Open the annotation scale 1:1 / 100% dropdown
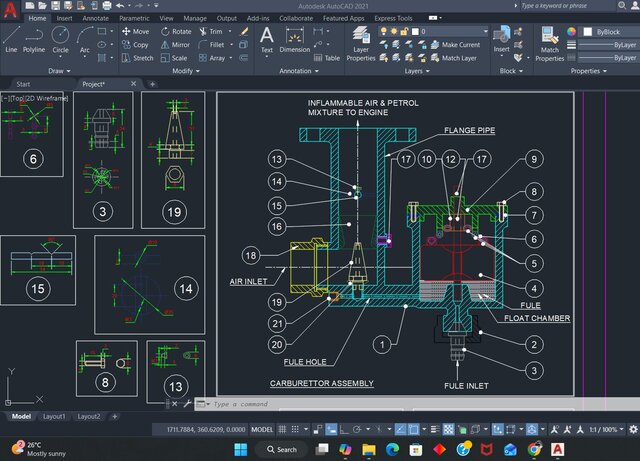640x461 pixels. click(x=606, y=429)
